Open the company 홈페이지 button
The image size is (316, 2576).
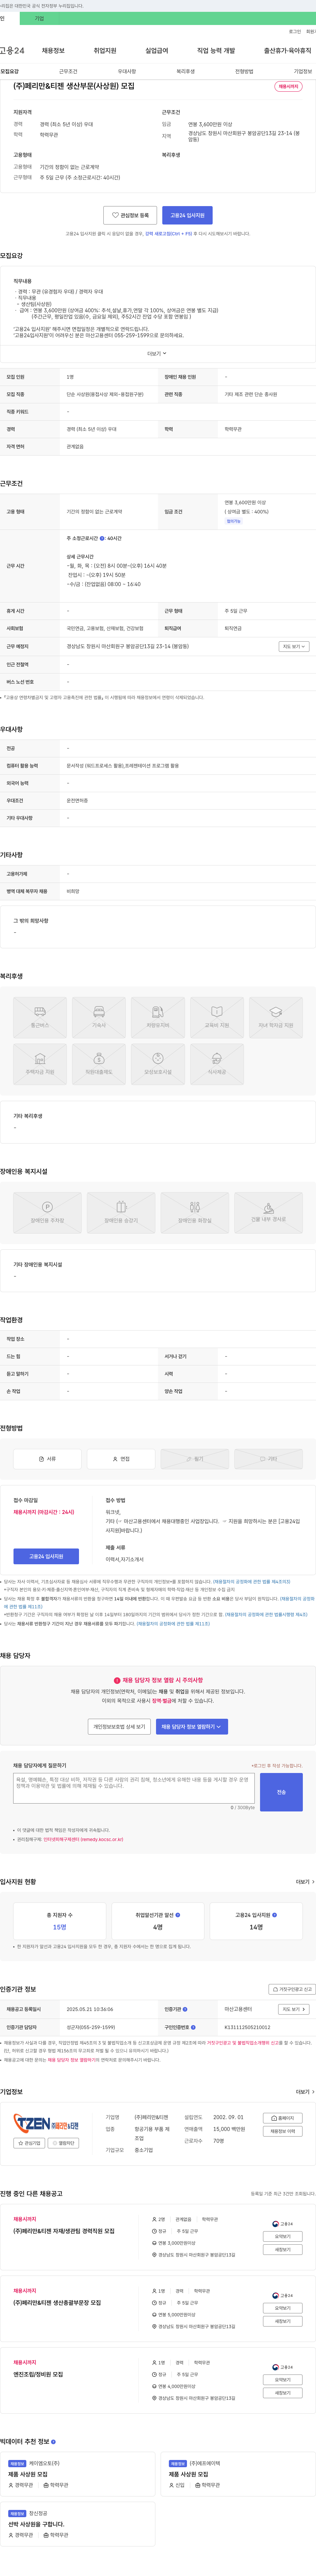(283, 2118)
